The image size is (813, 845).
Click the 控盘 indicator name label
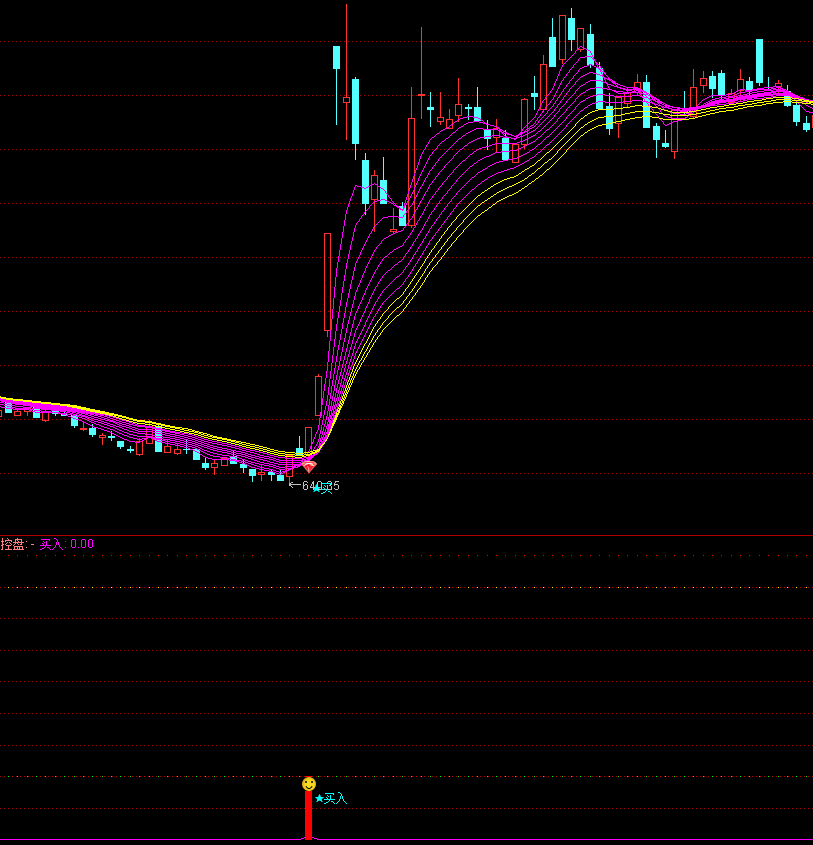click(14, 544)
